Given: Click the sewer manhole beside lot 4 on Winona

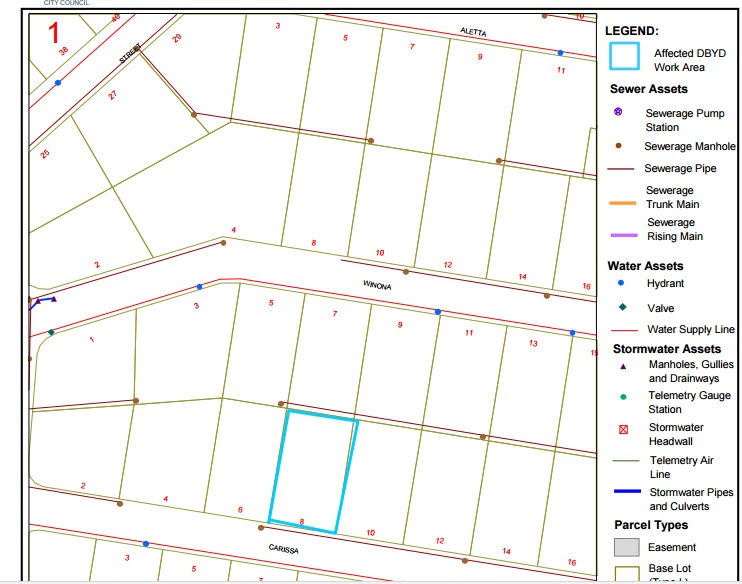Looking at the screenshot, I should (x=223, y=243).
